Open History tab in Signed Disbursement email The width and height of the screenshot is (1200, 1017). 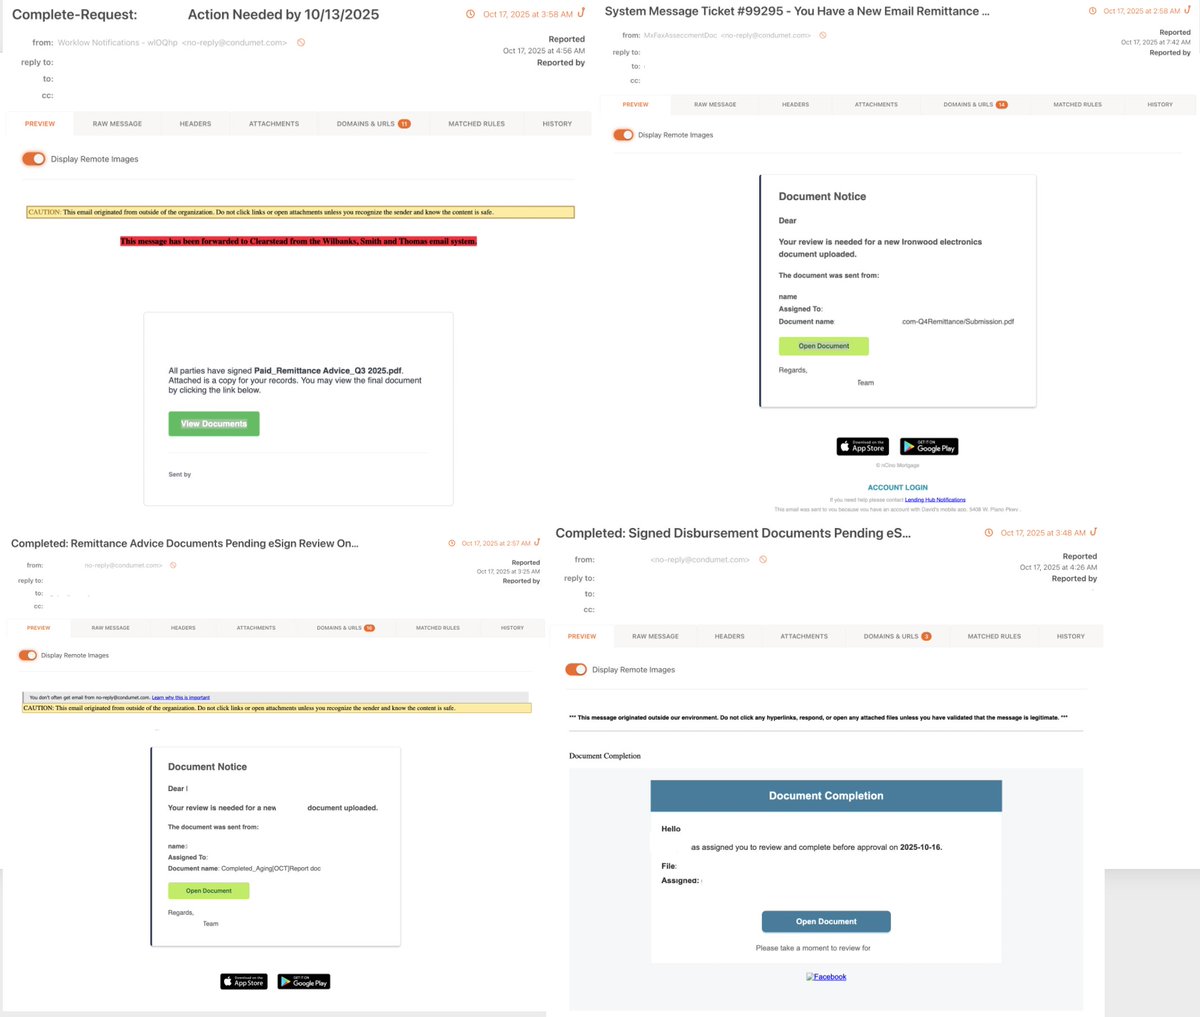[1070, 636]
